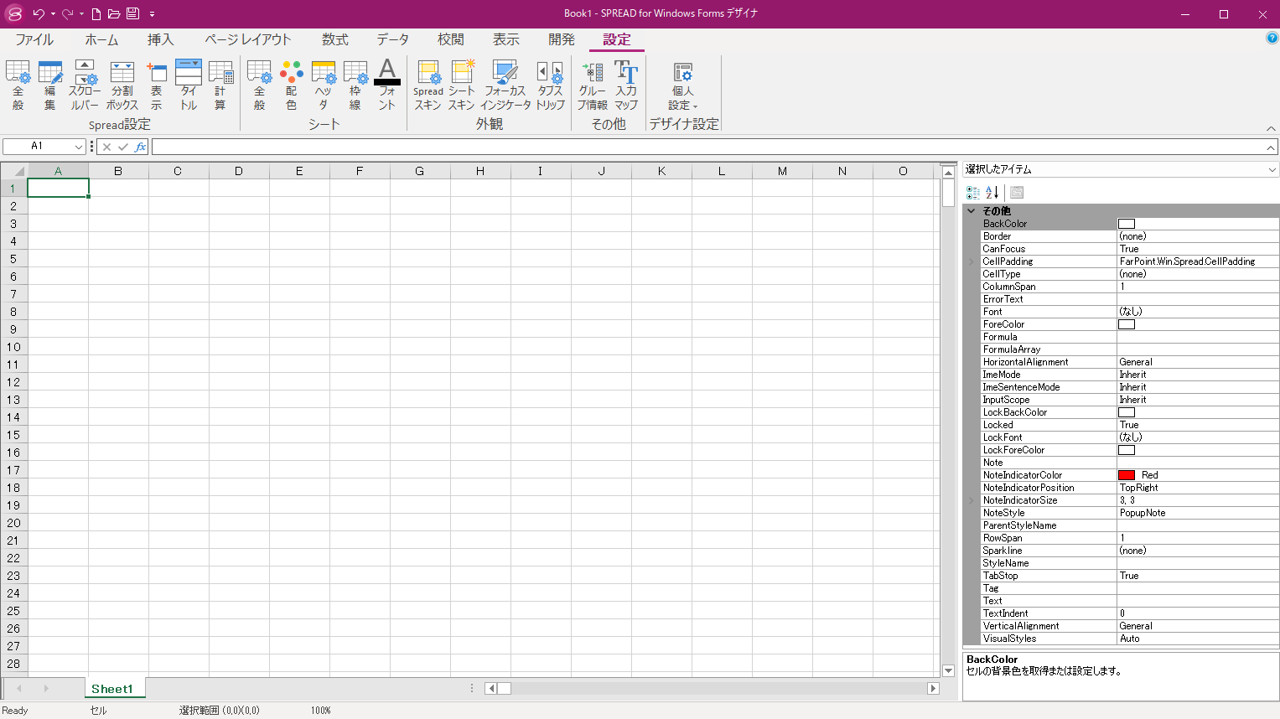The width and height of the screenshot is (1280, 719).
Task: Open the A1 name box dropdown
Action: (79, 147)
